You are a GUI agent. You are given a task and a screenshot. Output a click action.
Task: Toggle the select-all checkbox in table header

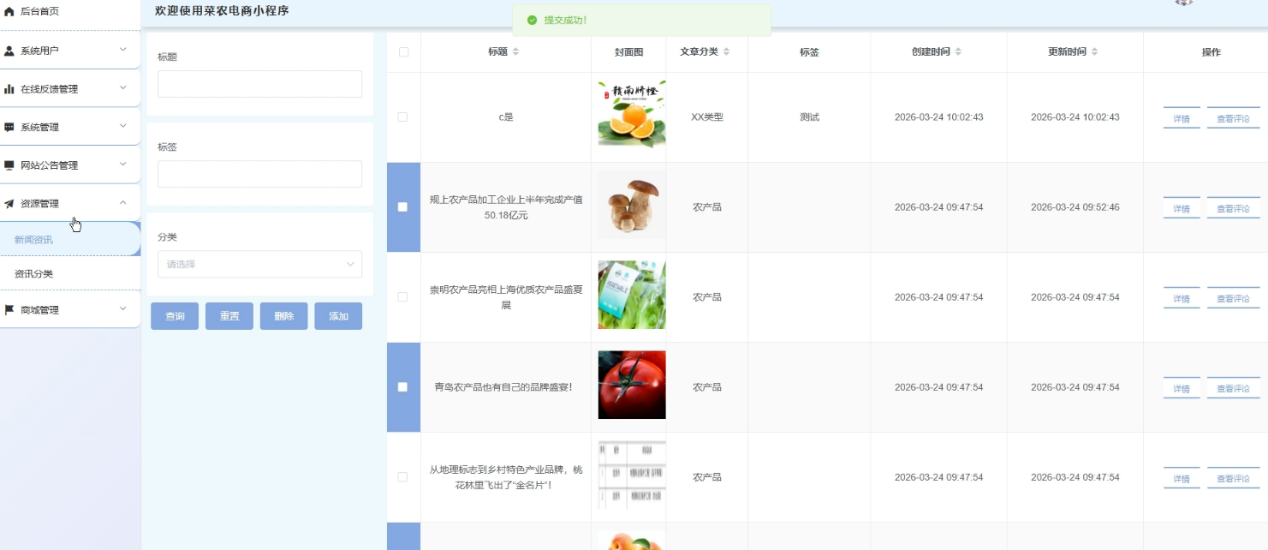coord(404,52)
